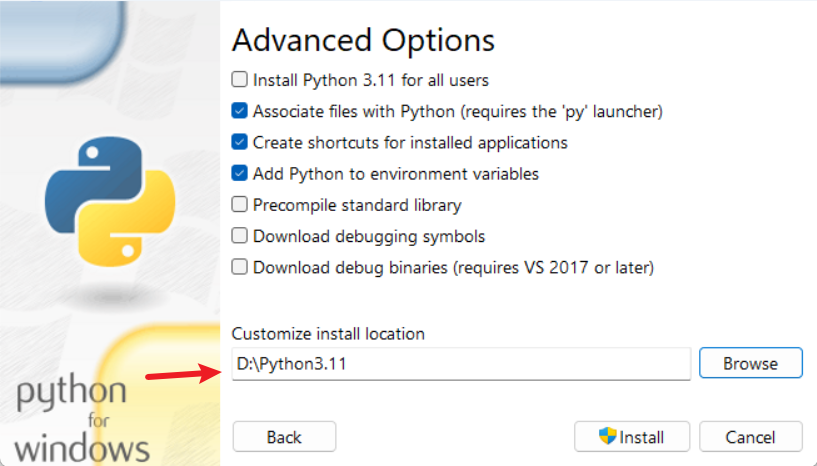The image size is (817, 466).
Task: Go Back to the previous installer page
Action: point(284,437)
